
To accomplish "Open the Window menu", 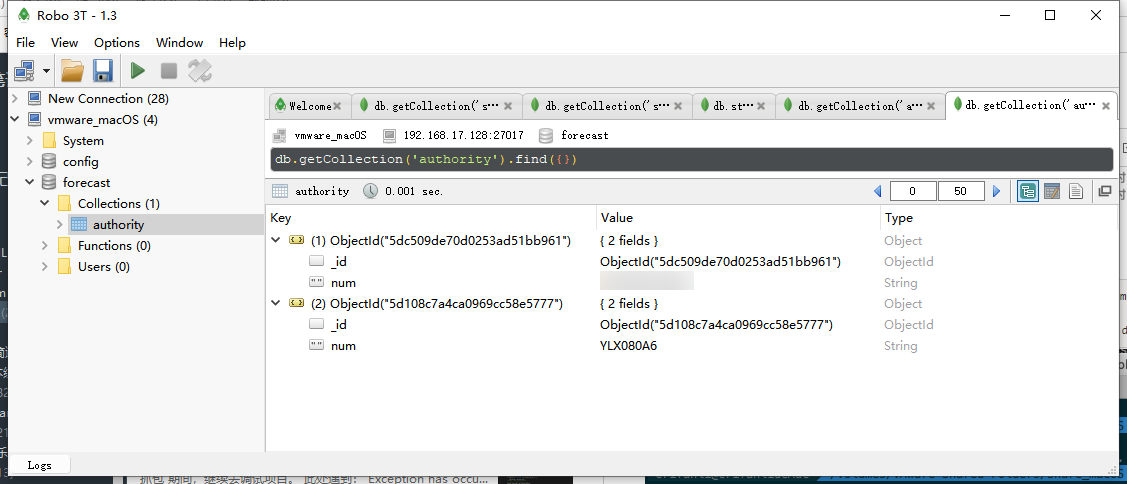I will [x=180, y=42].
